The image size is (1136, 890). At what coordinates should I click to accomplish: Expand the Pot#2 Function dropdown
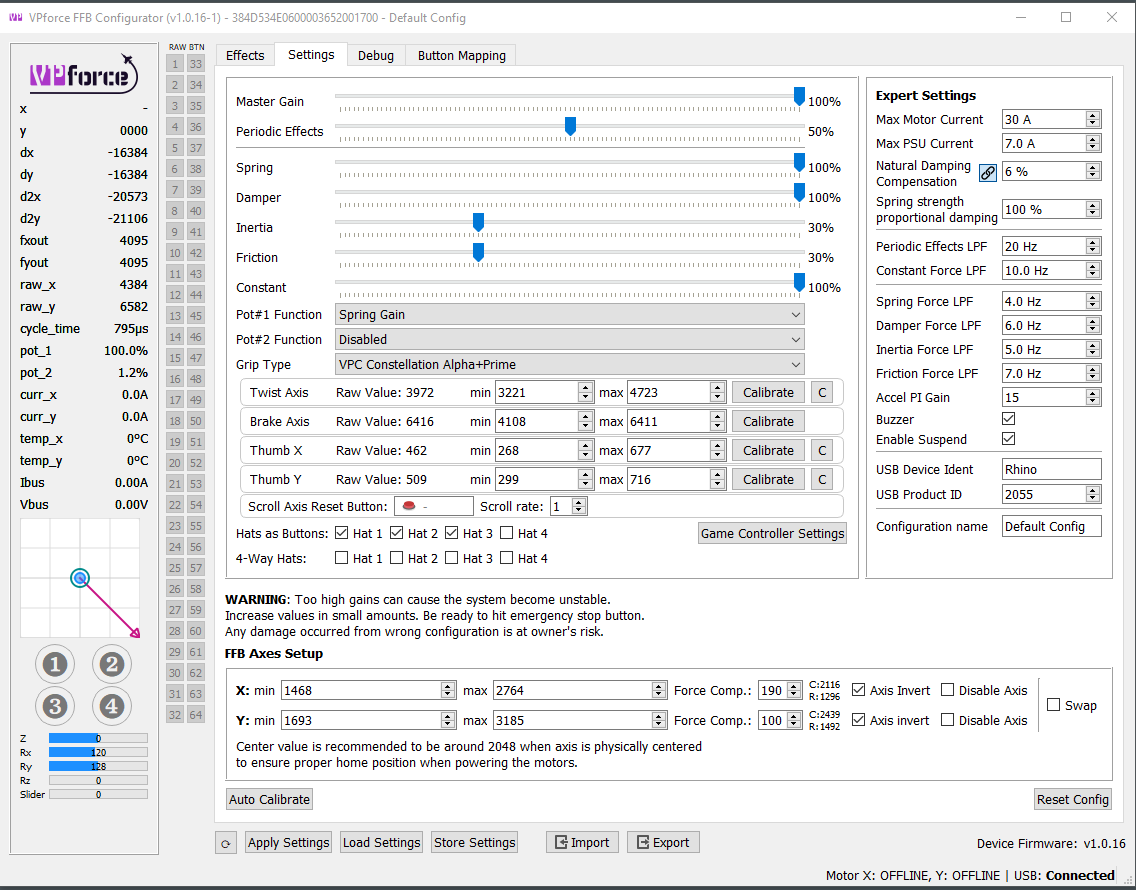click(x=570, y=338)
